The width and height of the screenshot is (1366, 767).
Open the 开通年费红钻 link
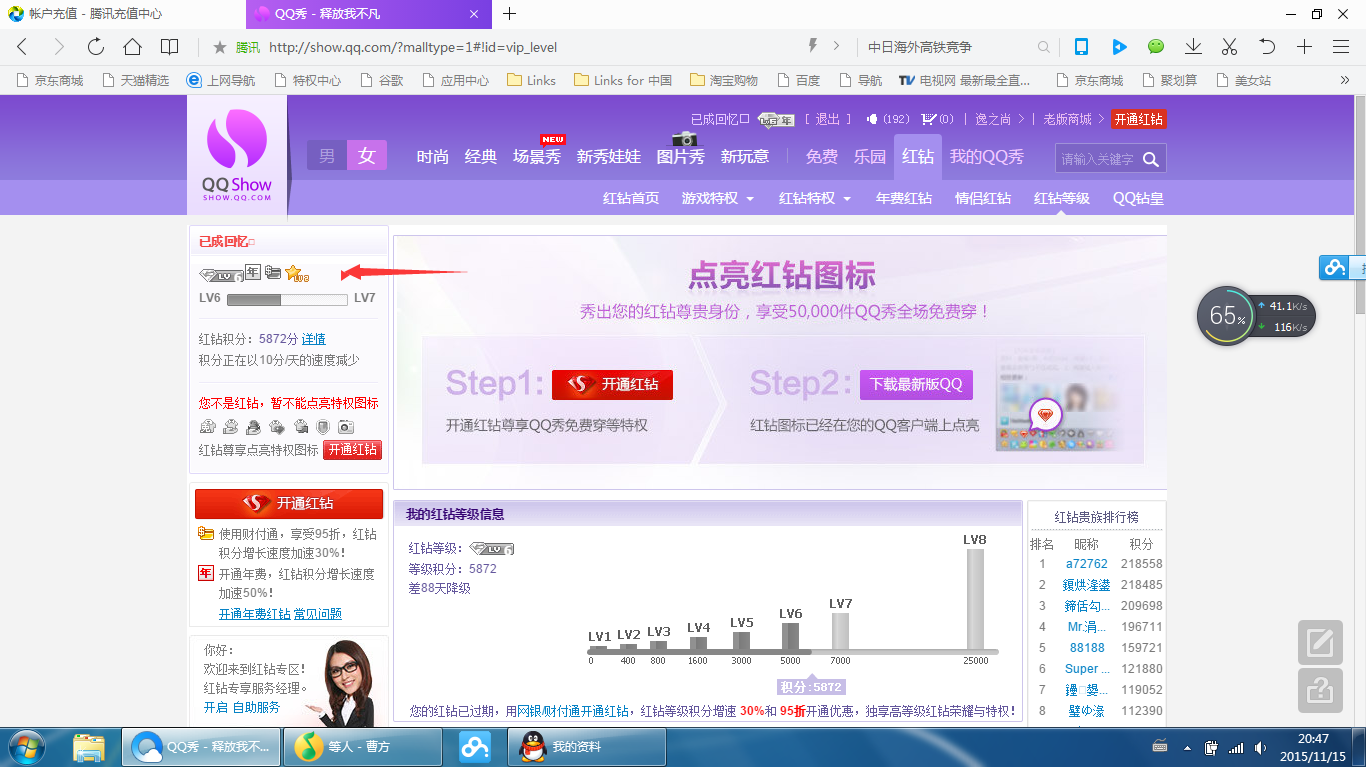(255, 614)
